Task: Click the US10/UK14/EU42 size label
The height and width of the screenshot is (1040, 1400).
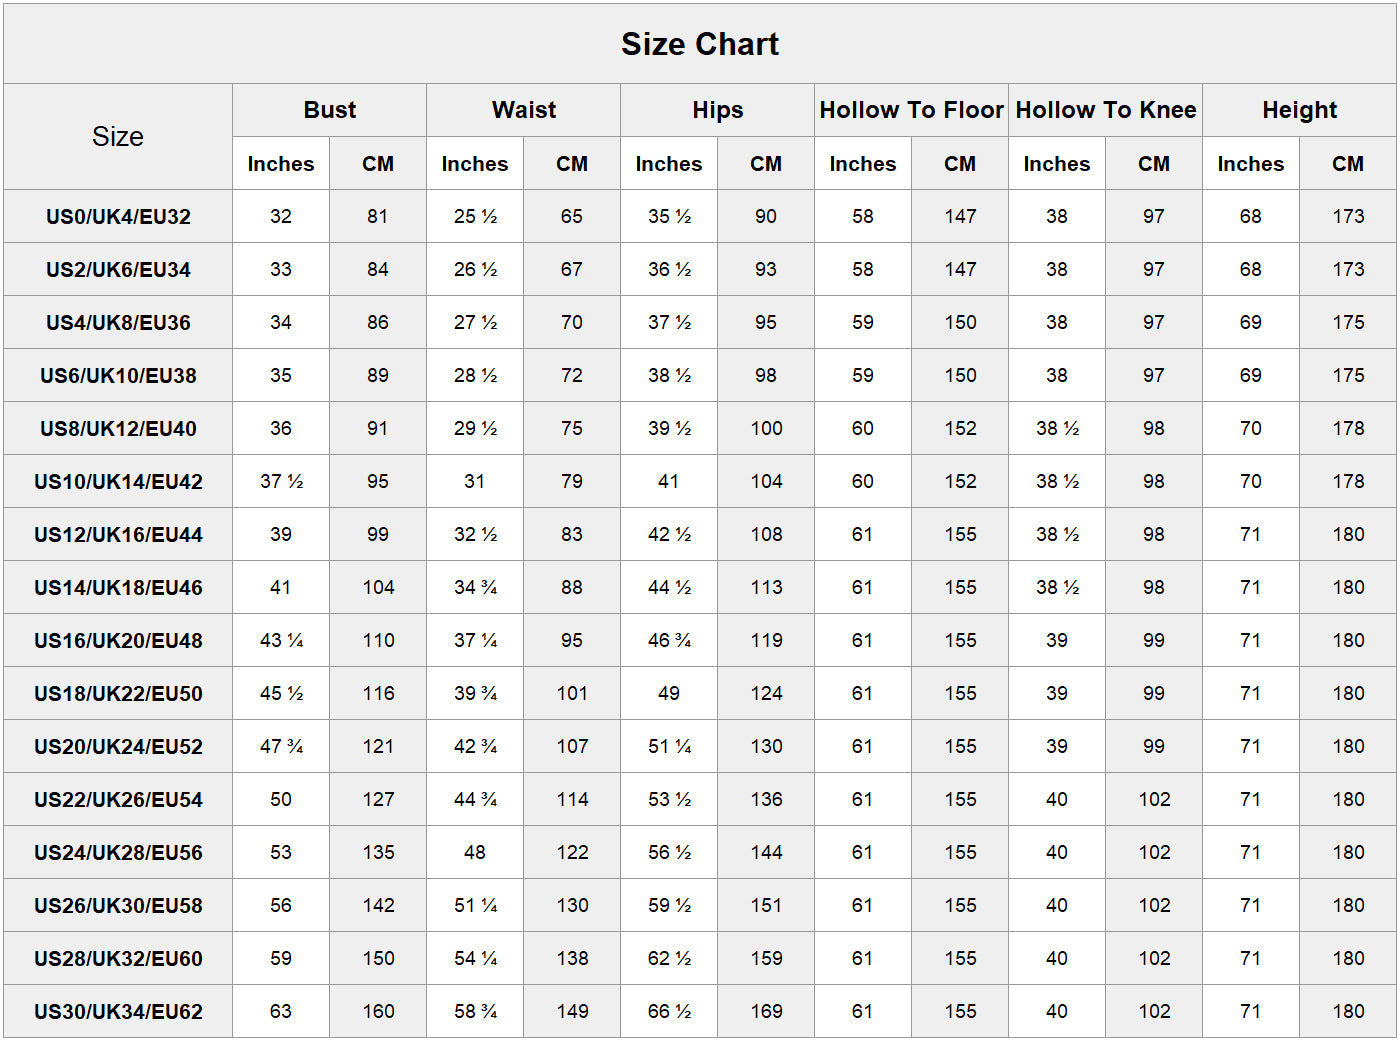Action: [118, 482]
